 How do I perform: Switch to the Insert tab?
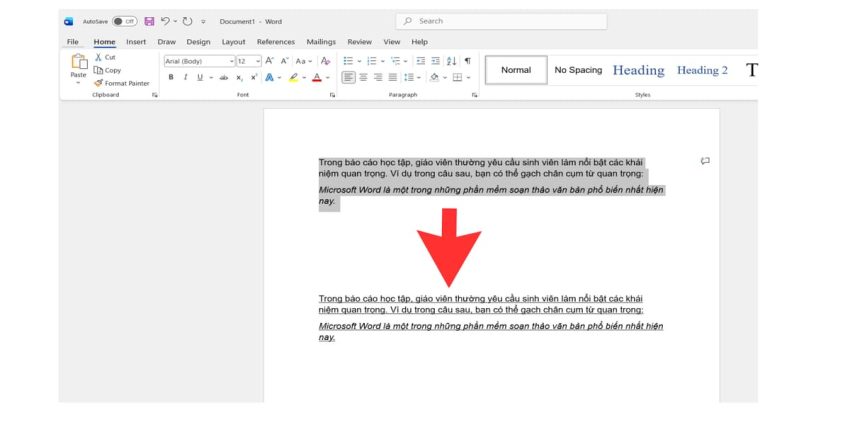(136, 42)
